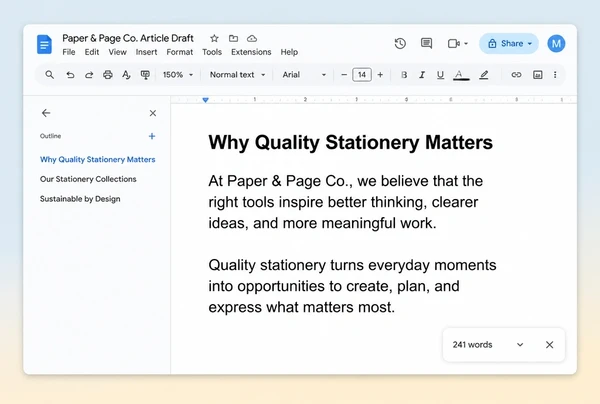Click the outline back arrow

coord(46,113)
